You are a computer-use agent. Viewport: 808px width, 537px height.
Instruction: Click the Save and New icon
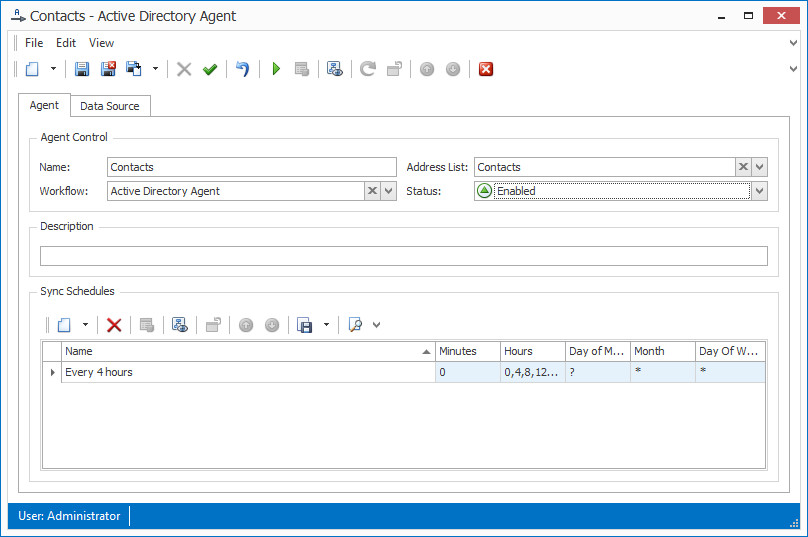[x=134, y=69]
